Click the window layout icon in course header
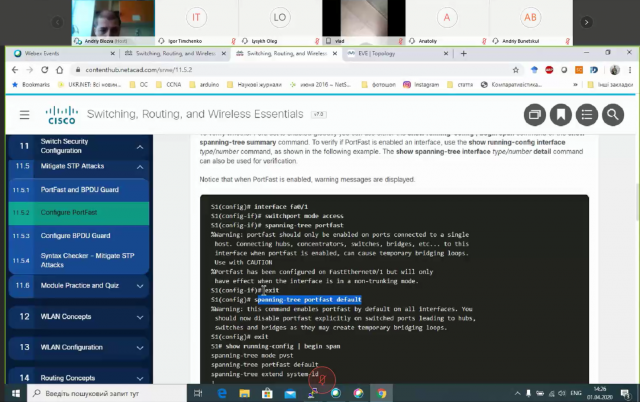640x402 pixels. (x=535, y=114)
